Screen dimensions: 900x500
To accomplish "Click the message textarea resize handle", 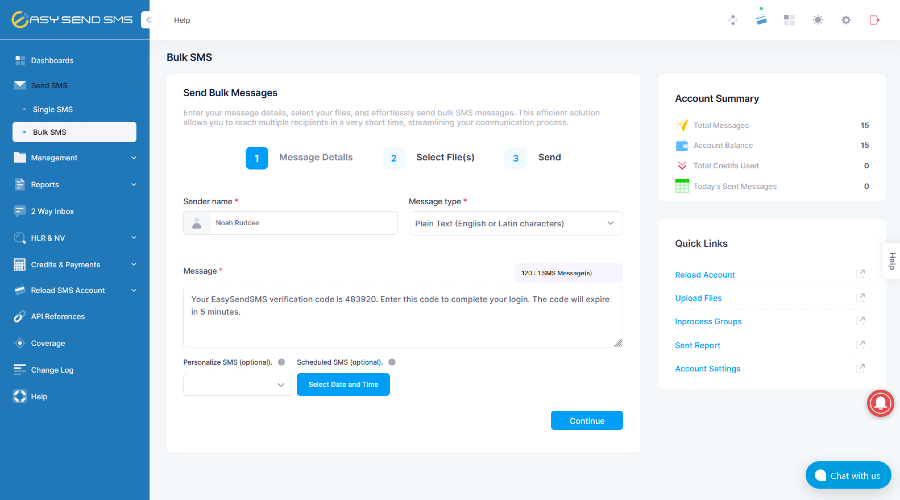I will pos(618,343).
